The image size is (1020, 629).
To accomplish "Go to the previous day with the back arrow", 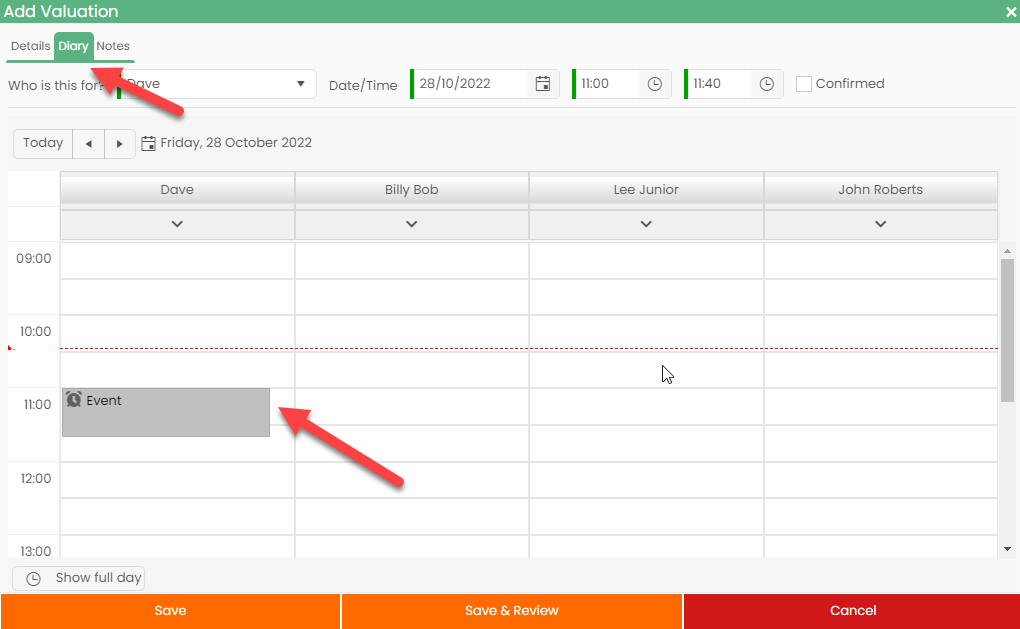I will pyautogui.click(x=88, y=143).
